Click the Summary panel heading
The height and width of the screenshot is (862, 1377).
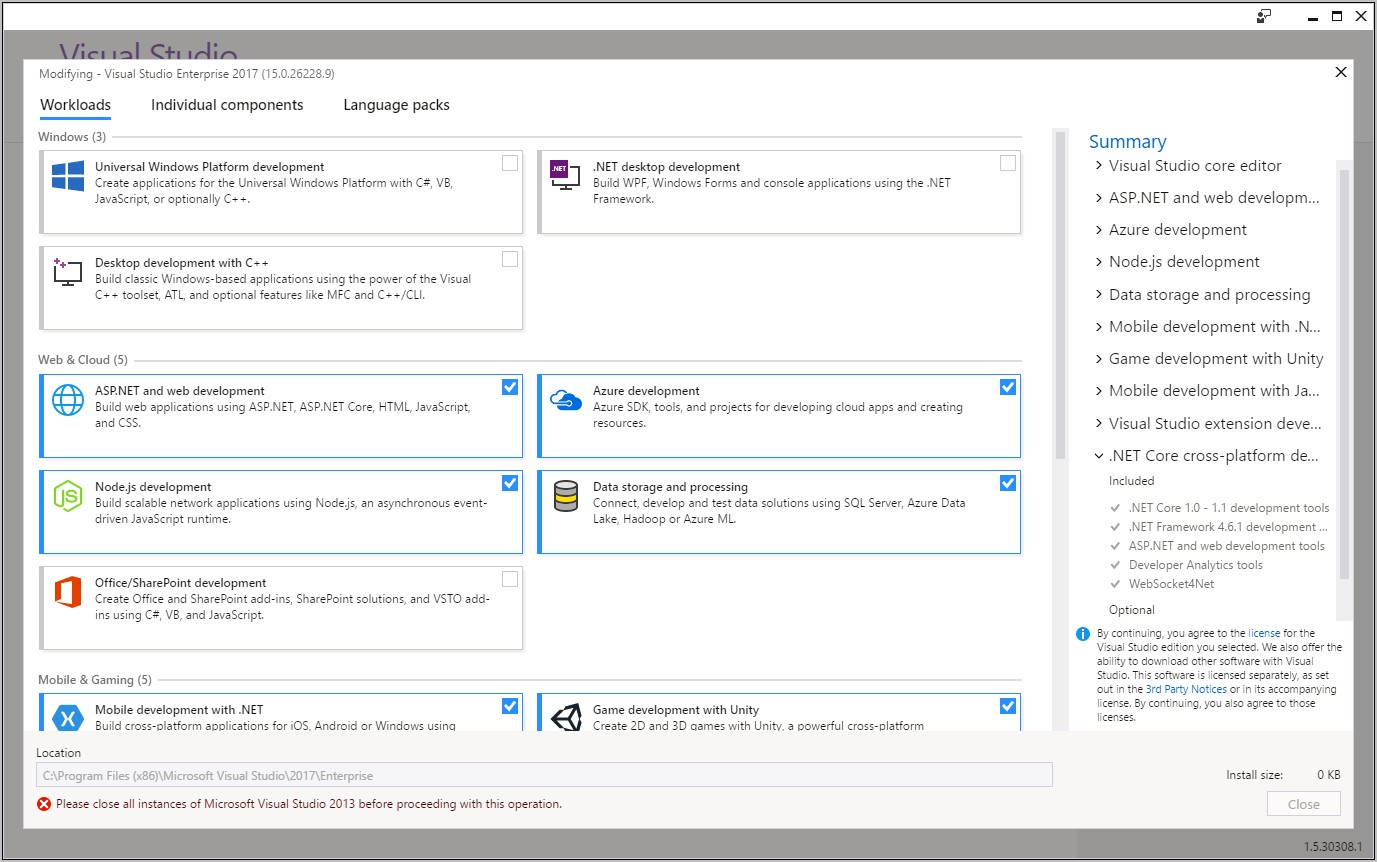(x=1128, y=142)
